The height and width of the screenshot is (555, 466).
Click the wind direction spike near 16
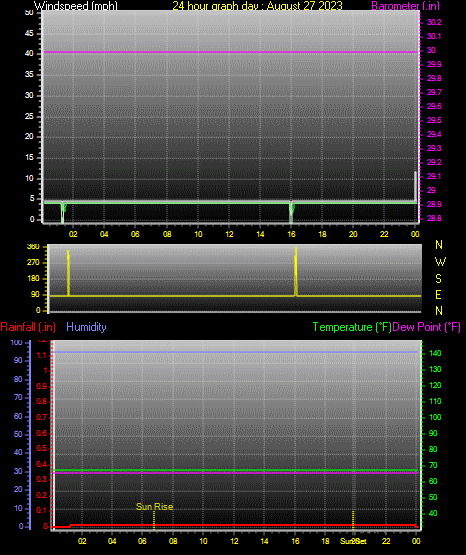tap(296, 272)
